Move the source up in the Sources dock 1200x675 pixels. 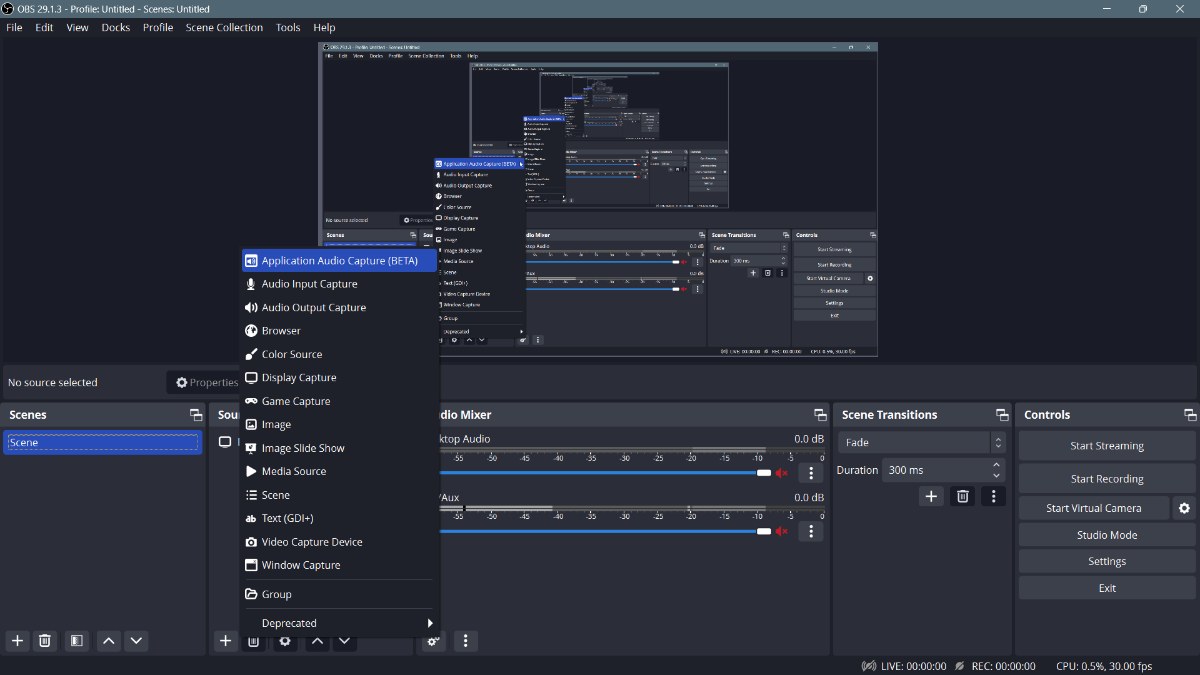tap(317, 641)
